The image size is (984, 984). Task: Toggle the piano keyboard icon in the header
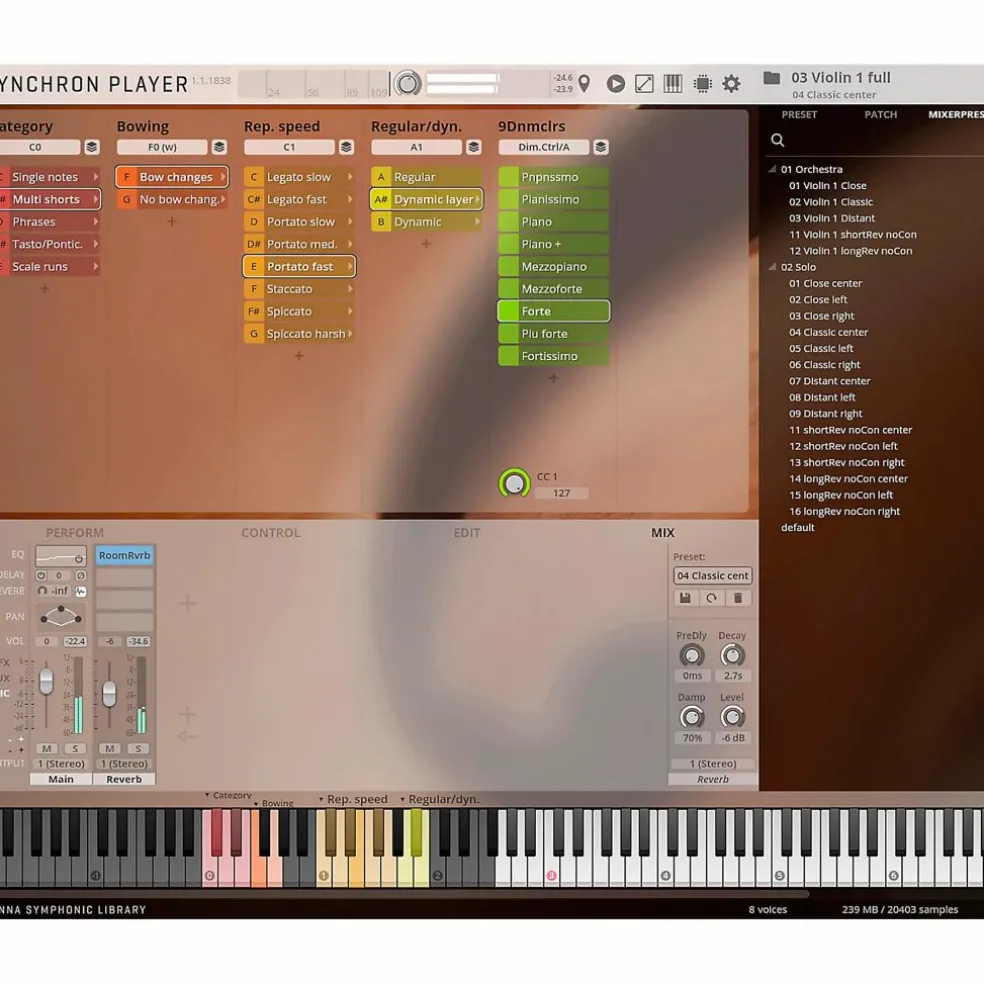click(x=673, y=83)
